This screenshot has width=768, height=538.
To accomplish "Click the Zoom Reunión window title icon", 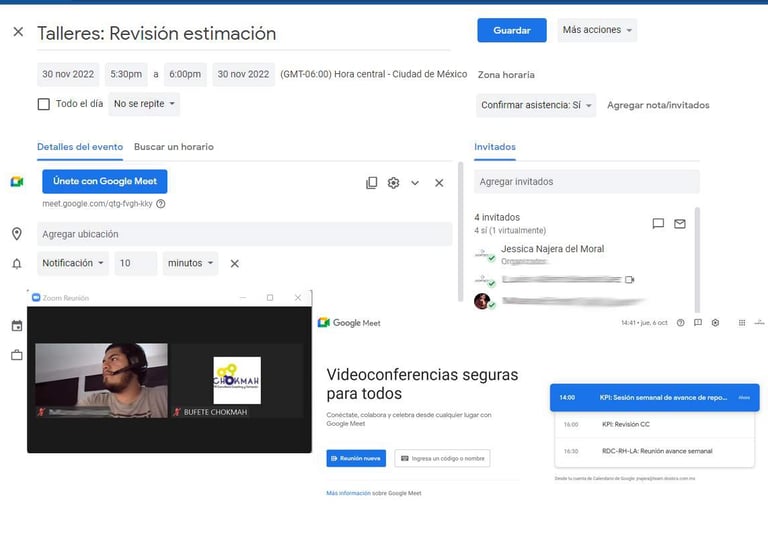I will 36,297.
